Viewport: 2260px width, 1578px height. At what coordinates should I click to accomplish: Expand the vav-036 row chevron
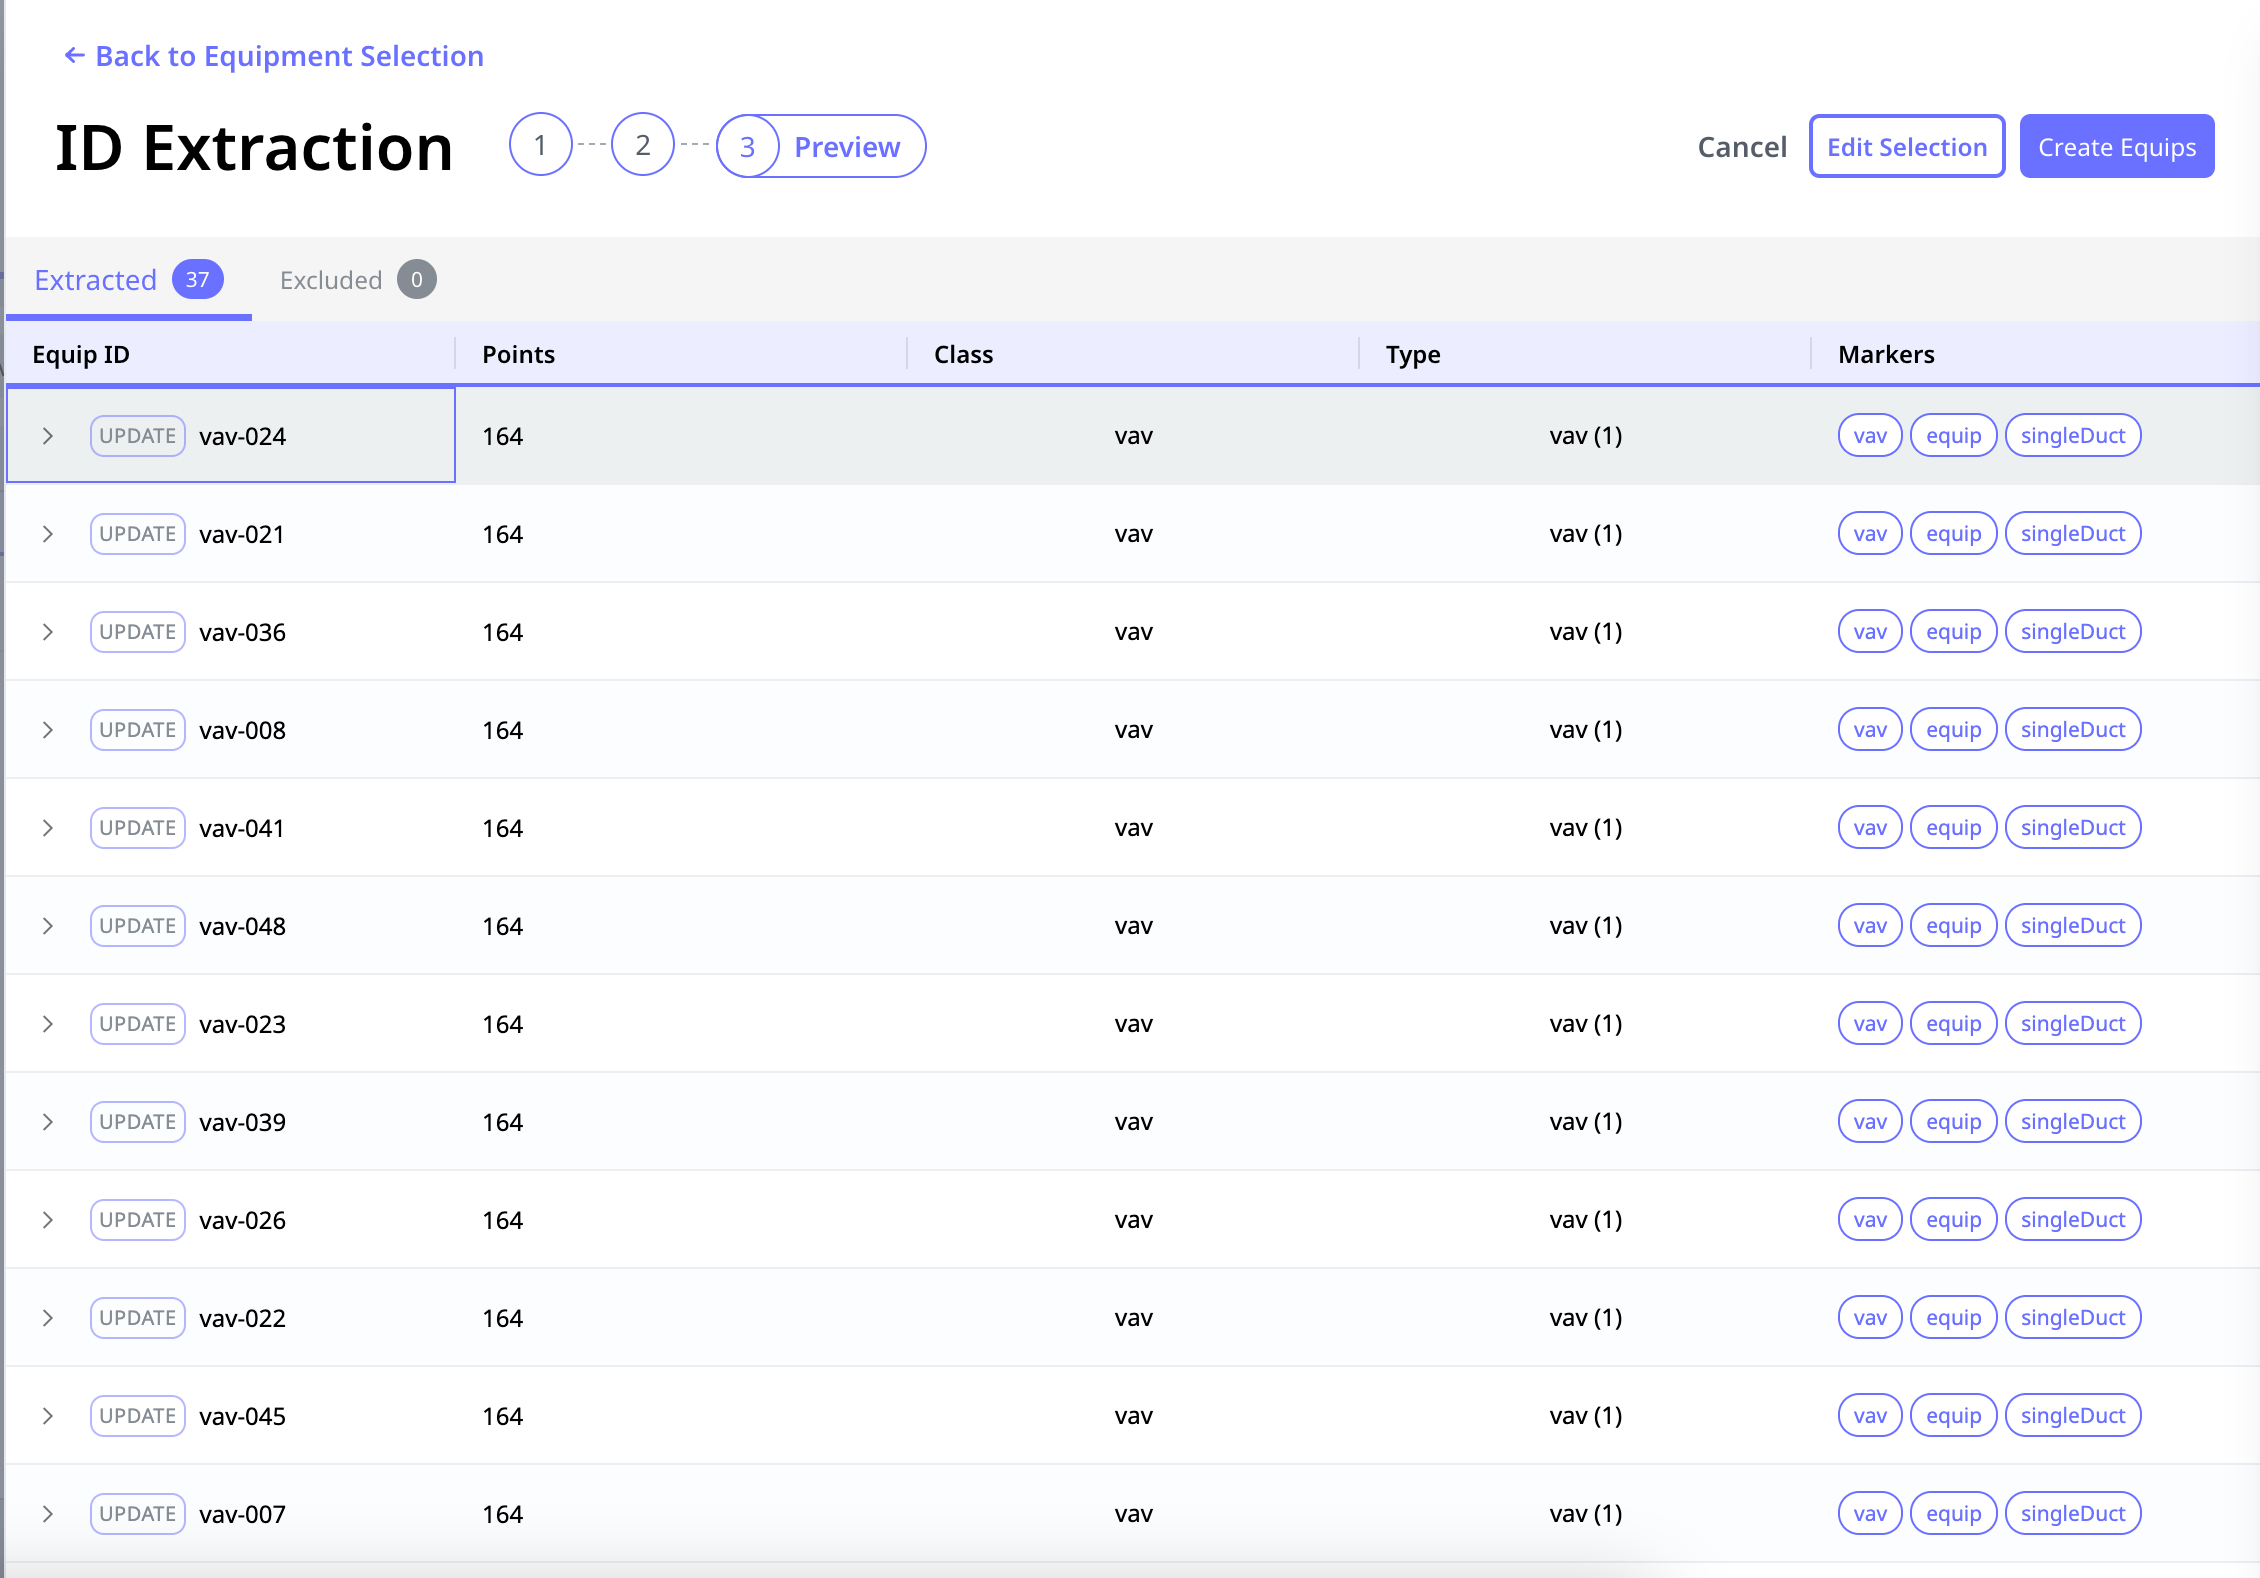[x=47, y=632]
